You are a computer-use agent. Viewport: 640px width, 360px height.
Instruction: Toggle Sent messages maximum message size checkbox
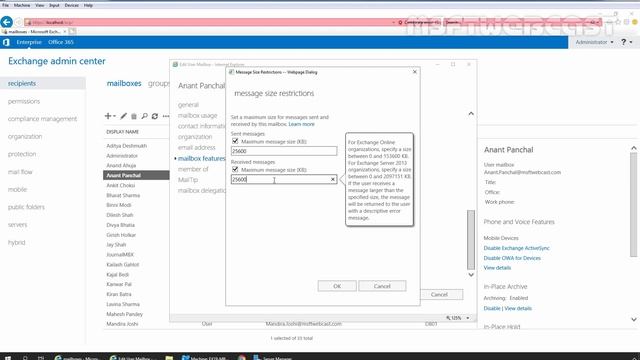[x=235, y=141]
